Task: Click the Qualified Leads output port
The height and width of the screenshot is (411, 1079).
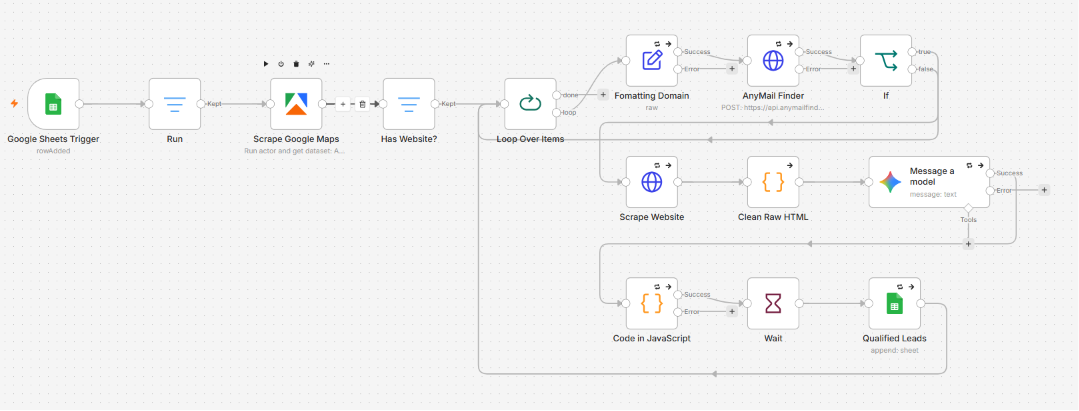Action: pyautogui.click(x=921, y=303)
